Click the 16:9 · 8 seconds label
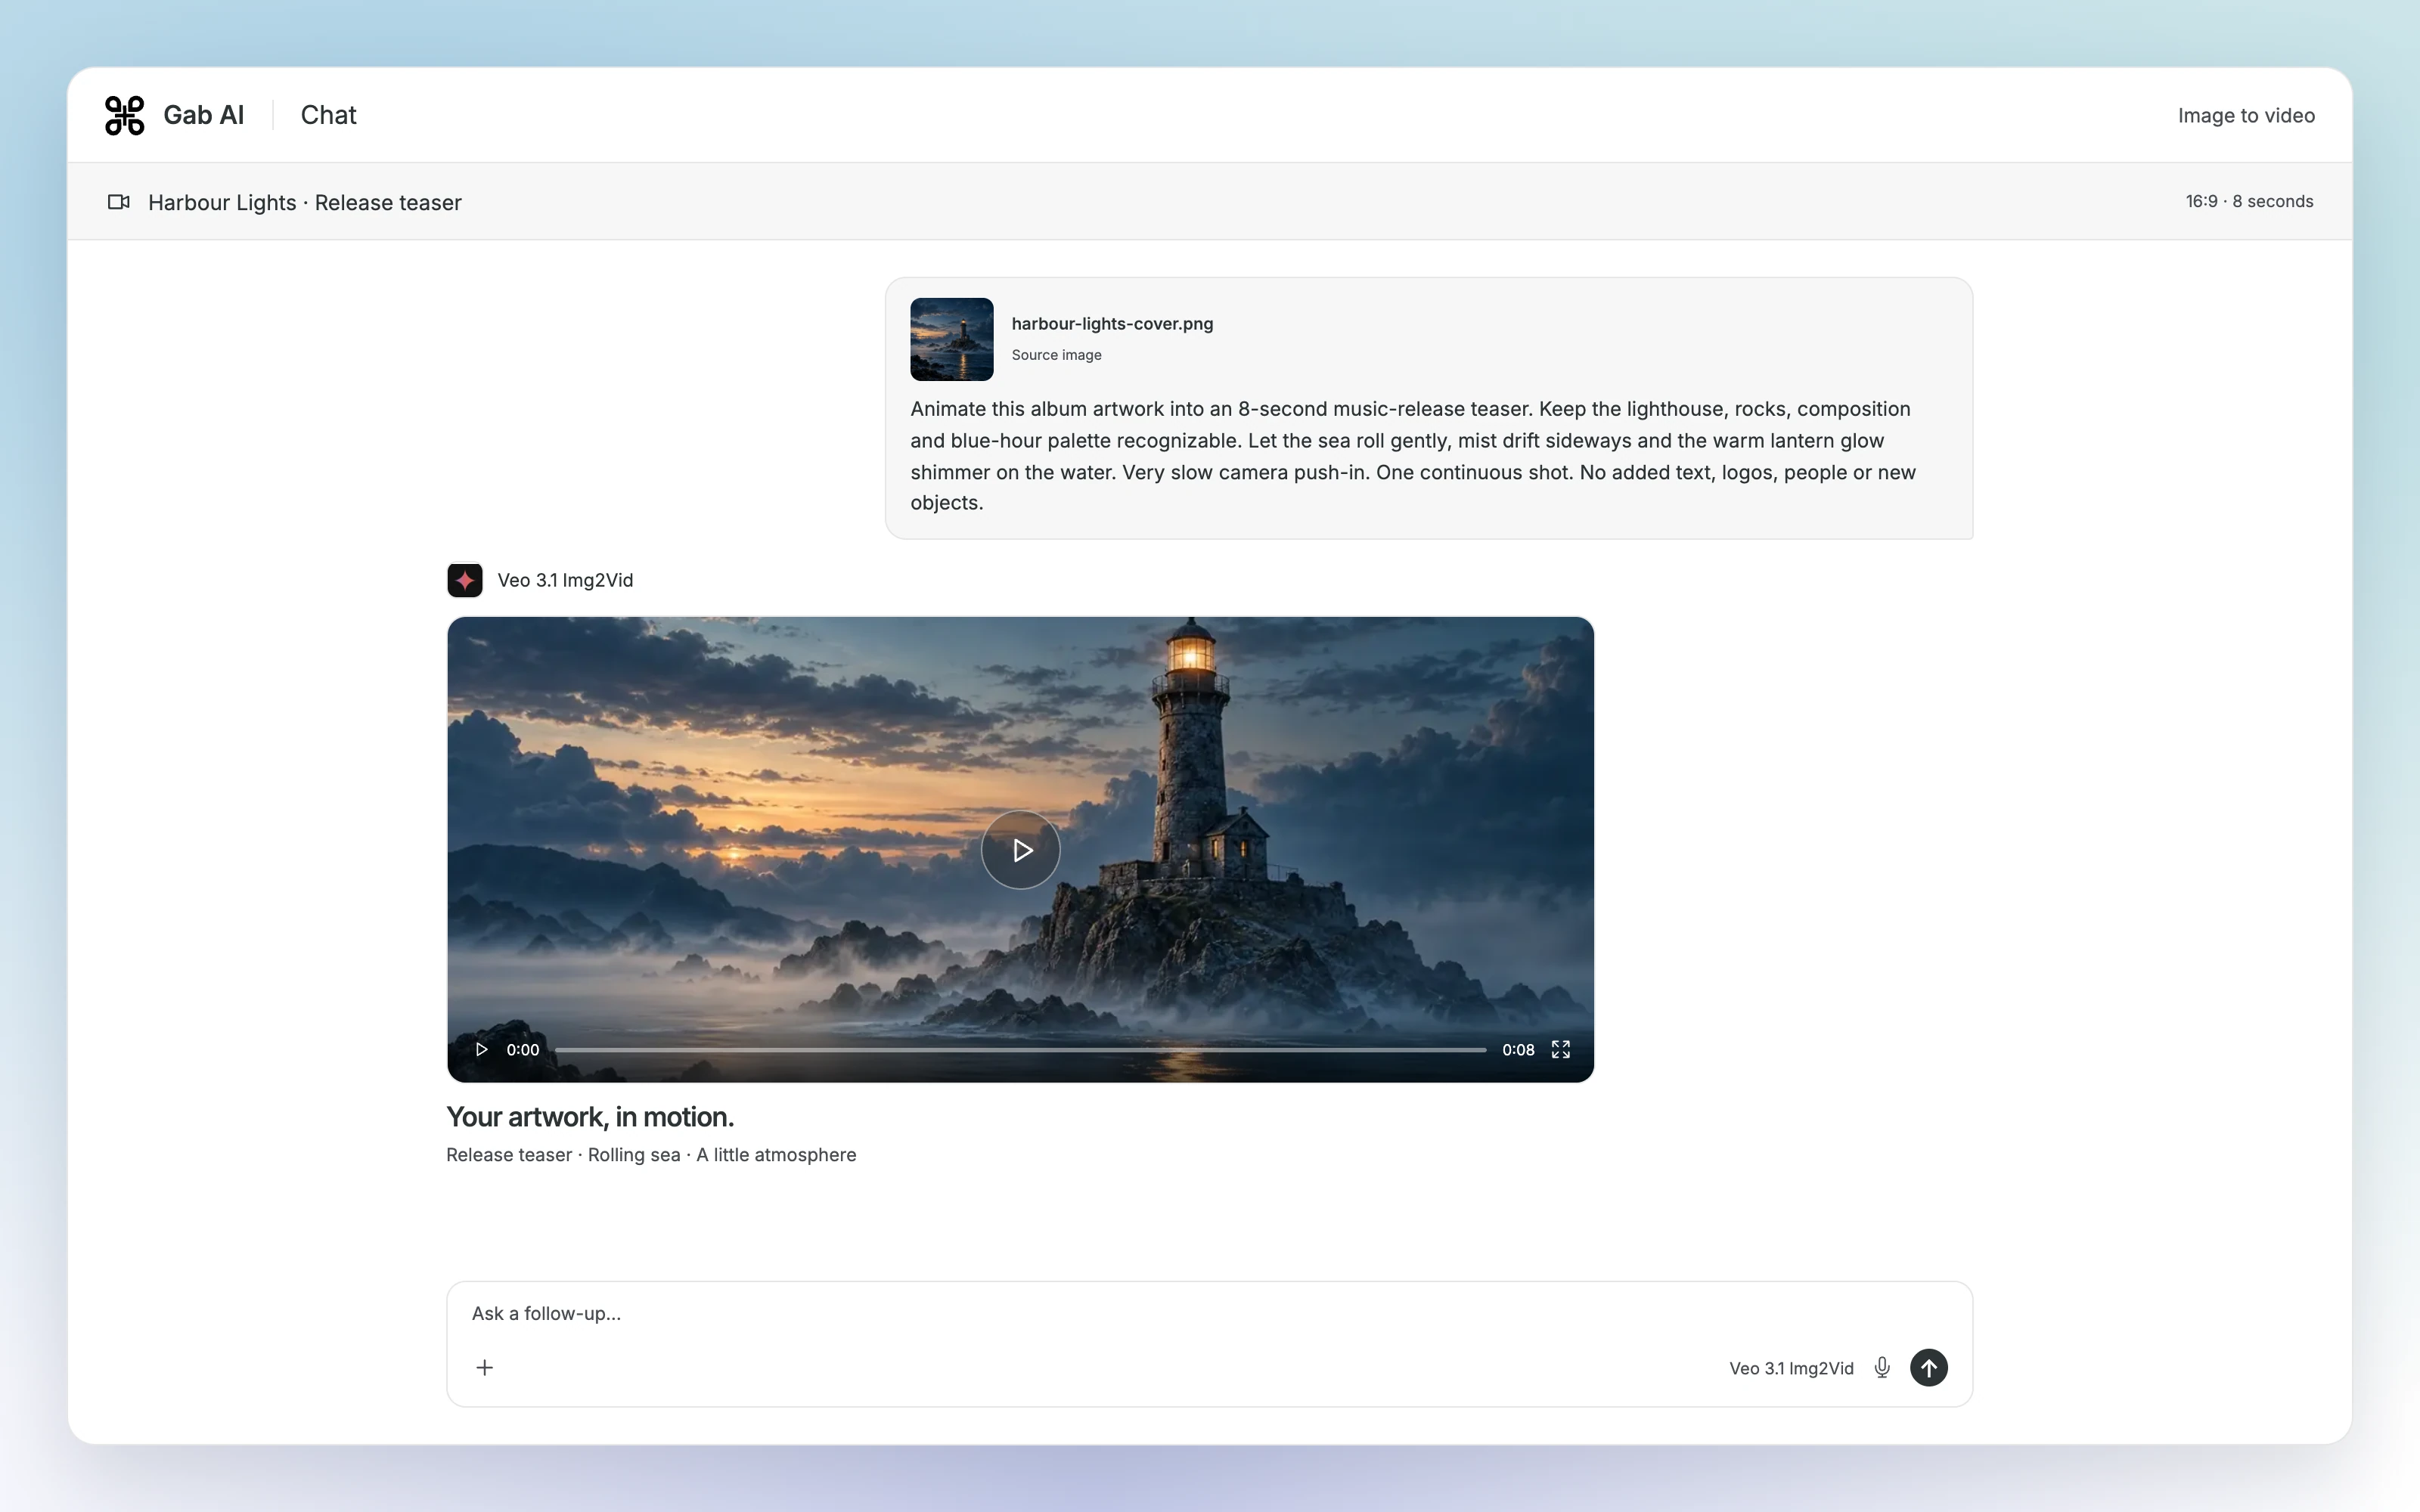Screen dimensions: 2420x1512 pyautogui.click(x=2249, y=201)
